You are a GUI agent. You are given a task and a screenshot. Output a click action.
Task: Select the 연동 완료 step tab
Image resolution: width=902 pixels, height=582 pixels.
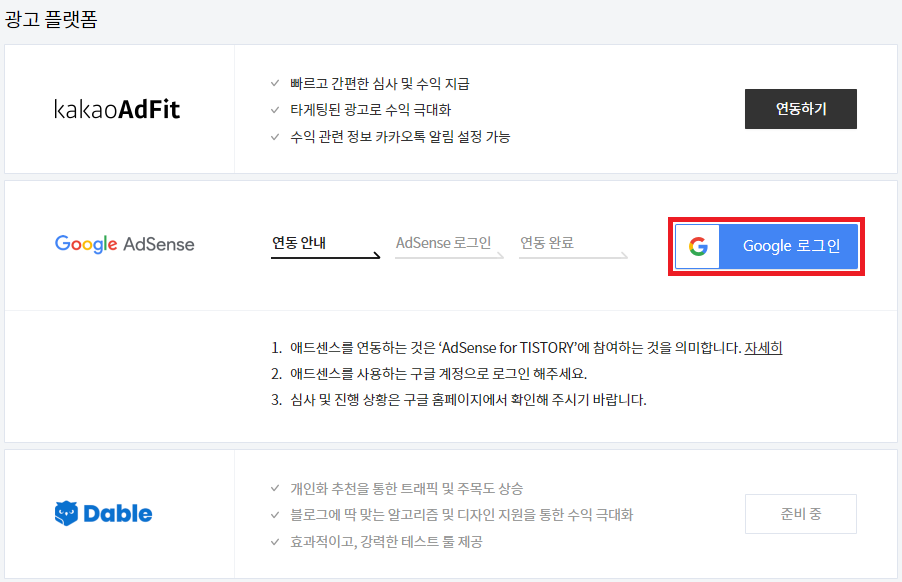click(x=573, y=246)
